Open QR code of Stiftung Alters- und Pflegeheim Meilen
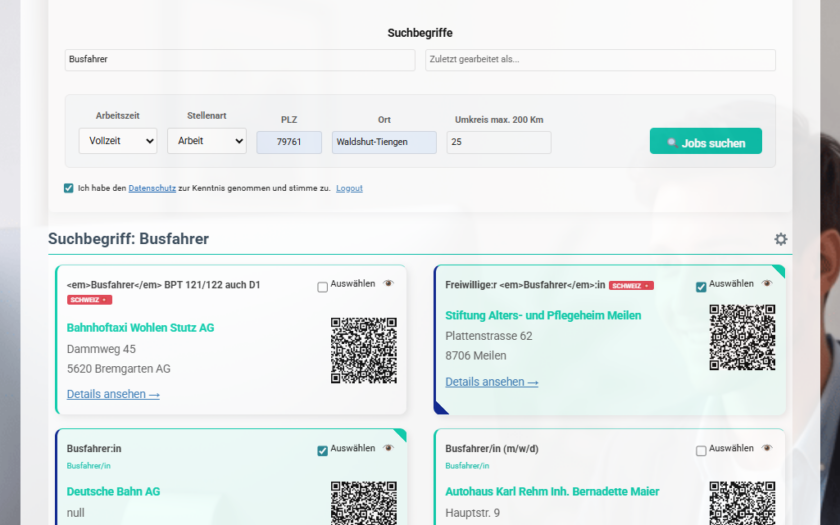Image resolution: width=840 pixels, height=525 pixels. point(742,337)
